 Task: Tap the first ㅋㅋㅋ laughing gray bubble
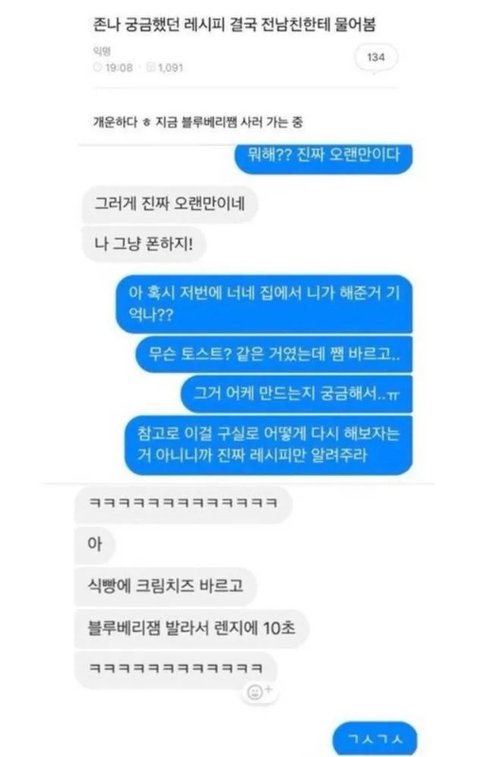(183, 505)
